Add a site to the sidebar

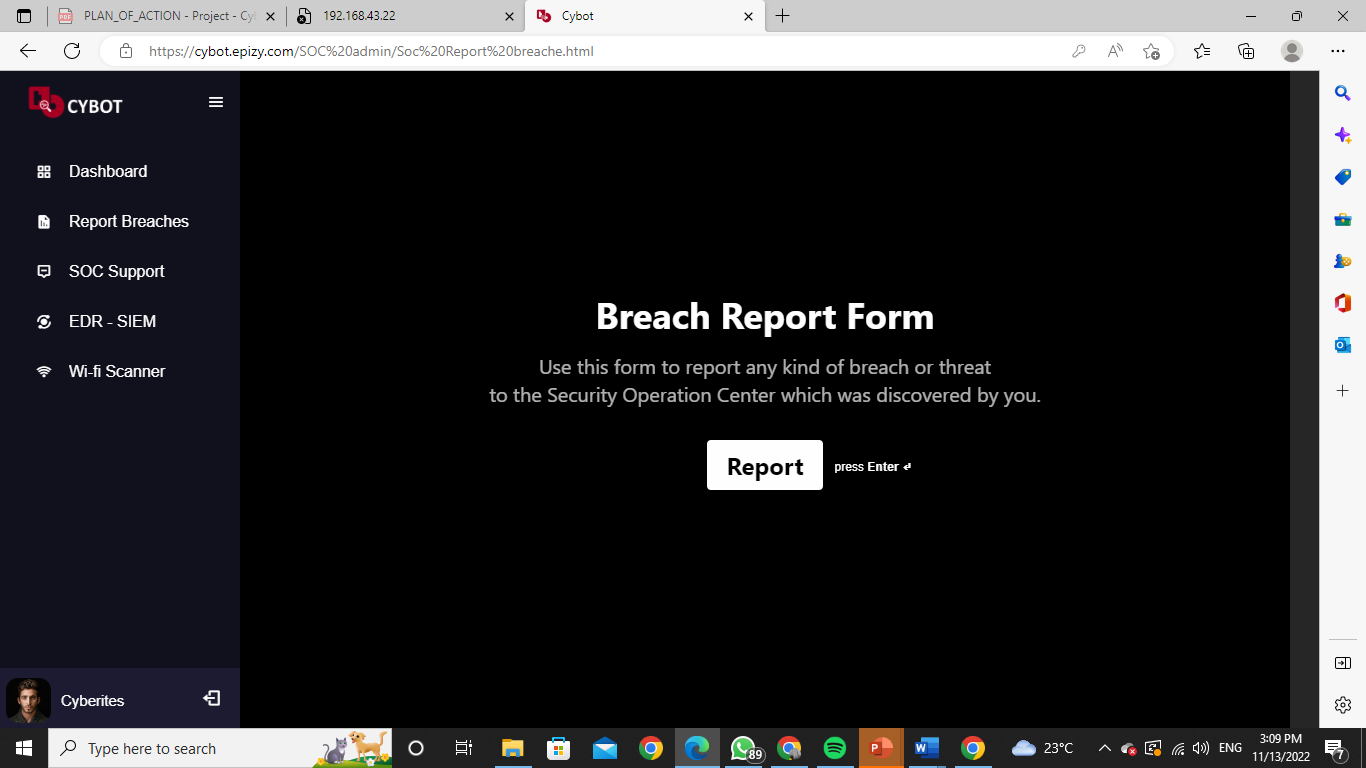point(1343,390)
